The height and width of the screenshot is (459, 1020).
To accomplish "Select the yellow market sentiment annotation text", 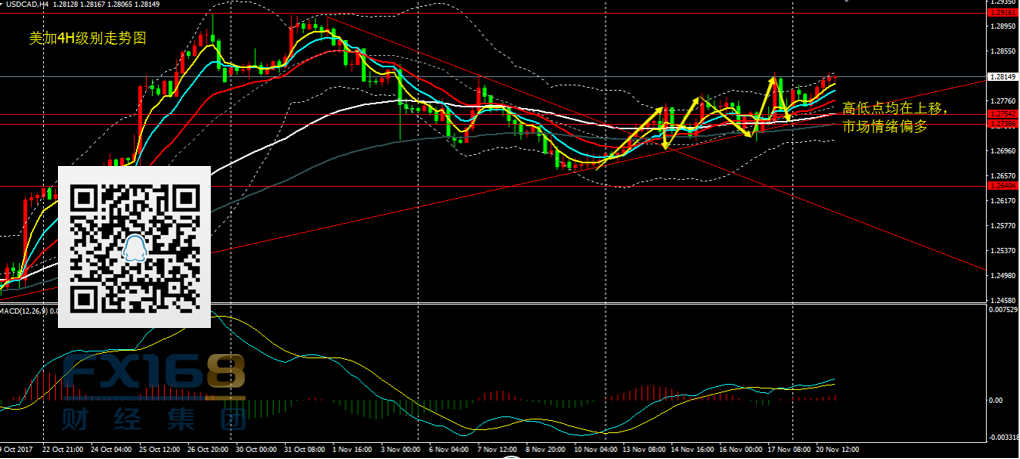I will point(893,117).
